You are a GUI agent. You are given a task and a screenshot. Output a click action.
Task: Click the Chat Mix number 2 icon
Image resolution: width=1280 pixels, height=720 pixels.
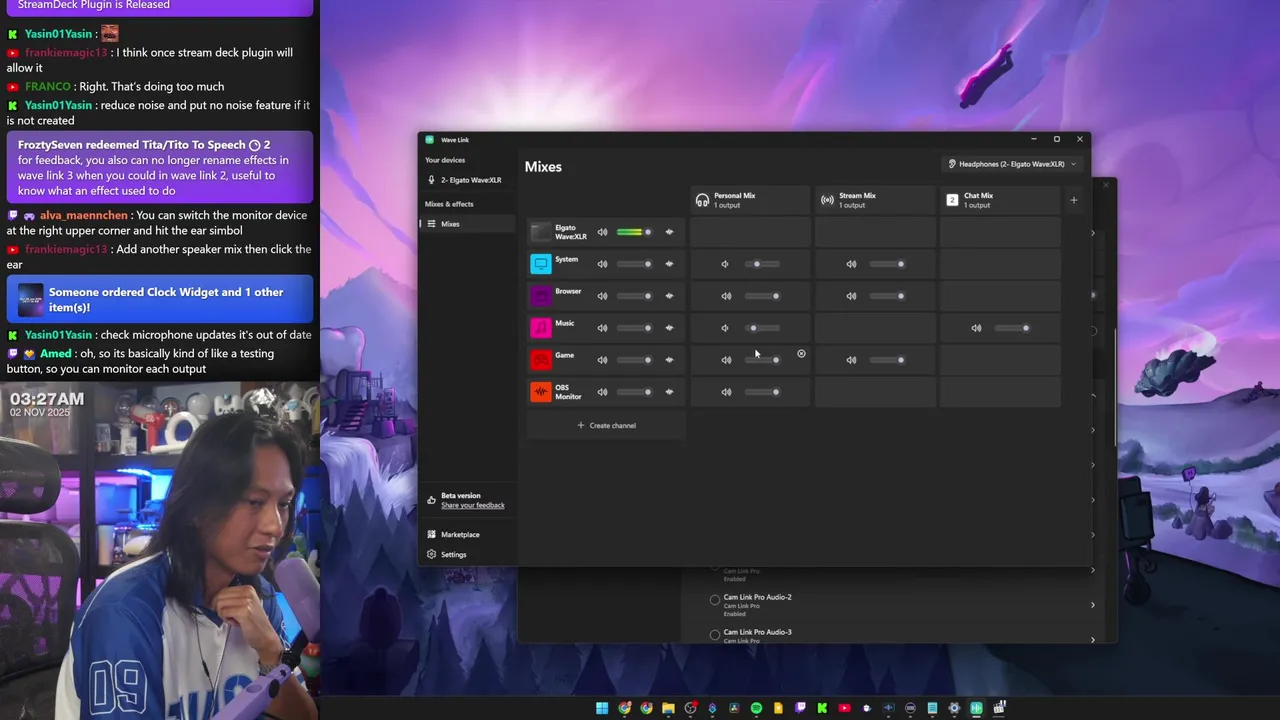pos(952,200)
